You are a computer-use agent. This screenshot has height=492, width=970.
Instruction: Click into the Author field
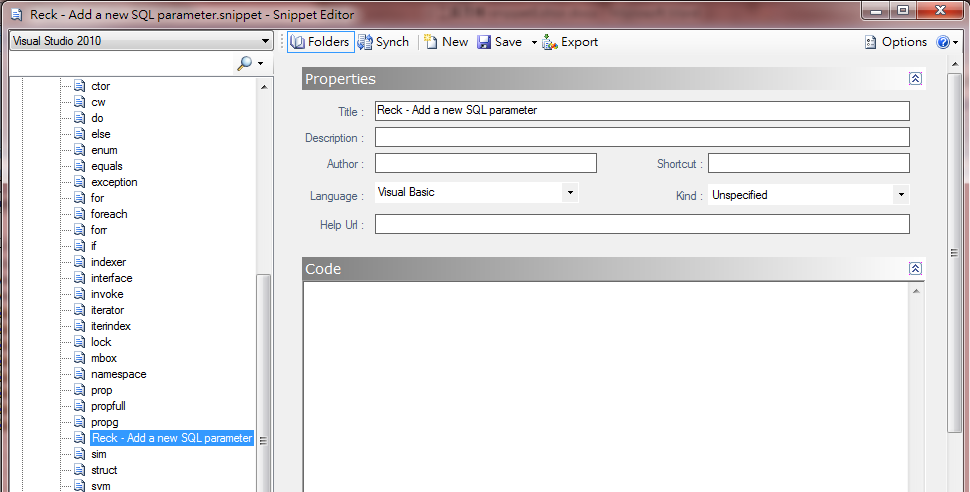tap(486, 163)
